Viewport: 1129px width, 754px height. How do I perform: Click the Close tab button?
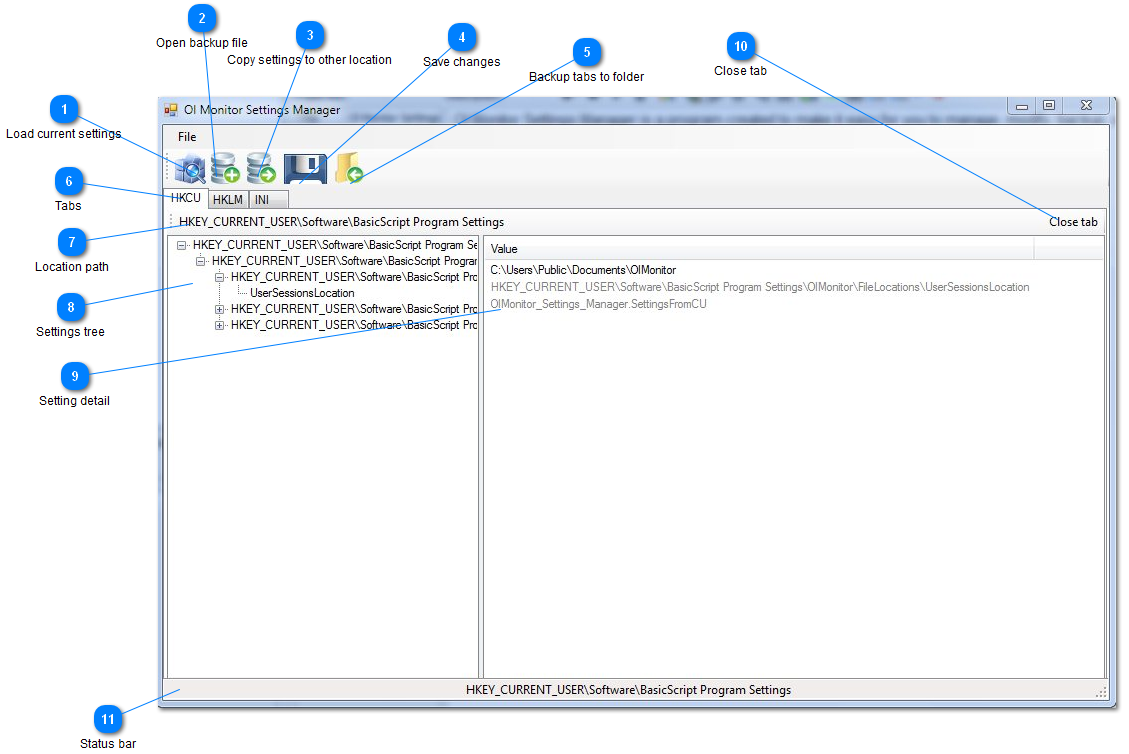tap(1073, 222)
